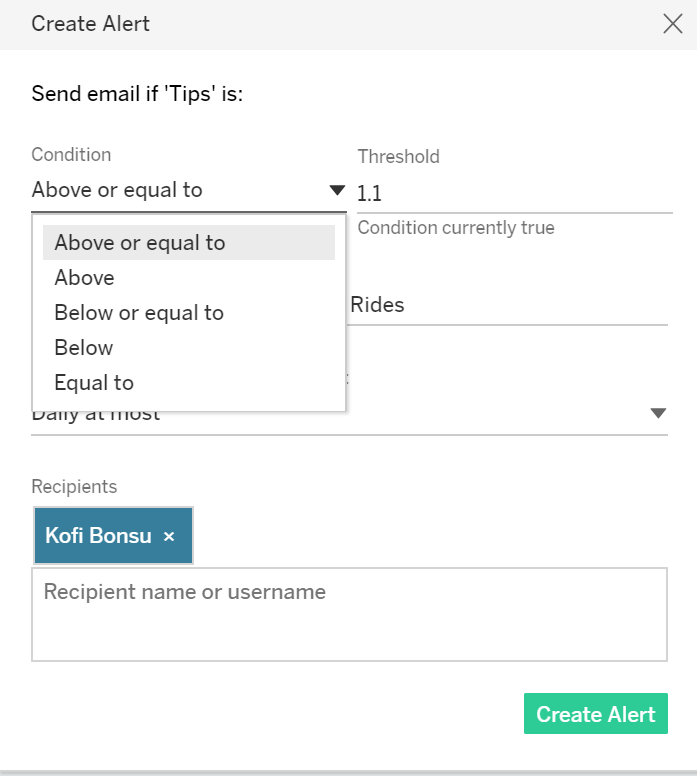Click the Recipients section label

pos(74,487)
